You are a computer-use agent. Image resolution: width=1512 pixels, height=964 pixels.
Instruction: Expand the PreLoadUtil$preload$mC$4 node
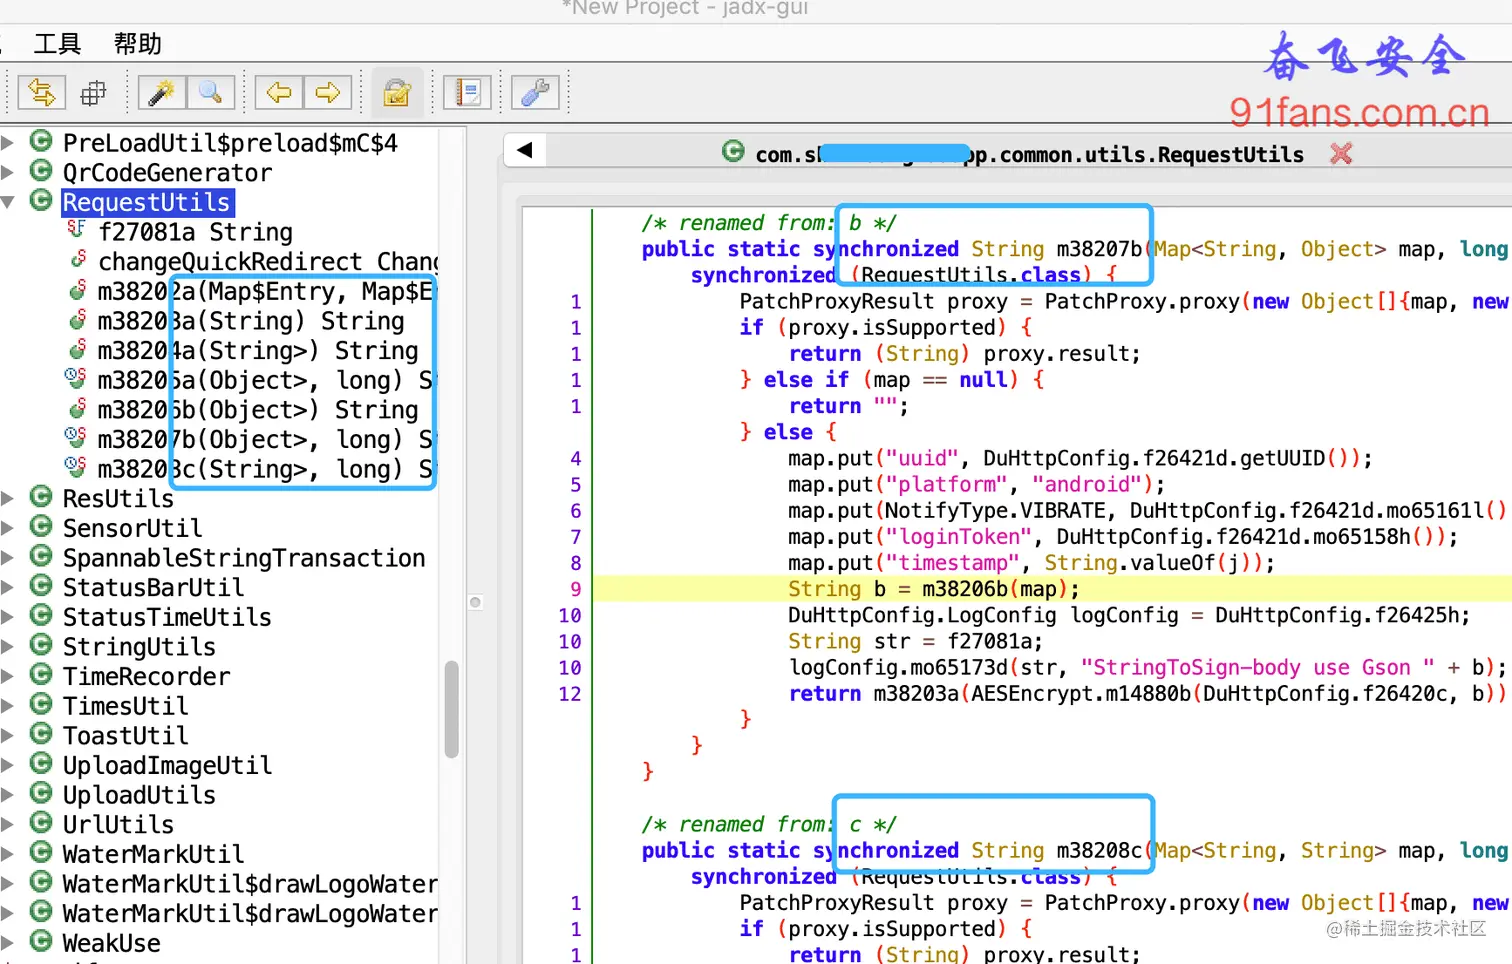[x=8, y=143]
